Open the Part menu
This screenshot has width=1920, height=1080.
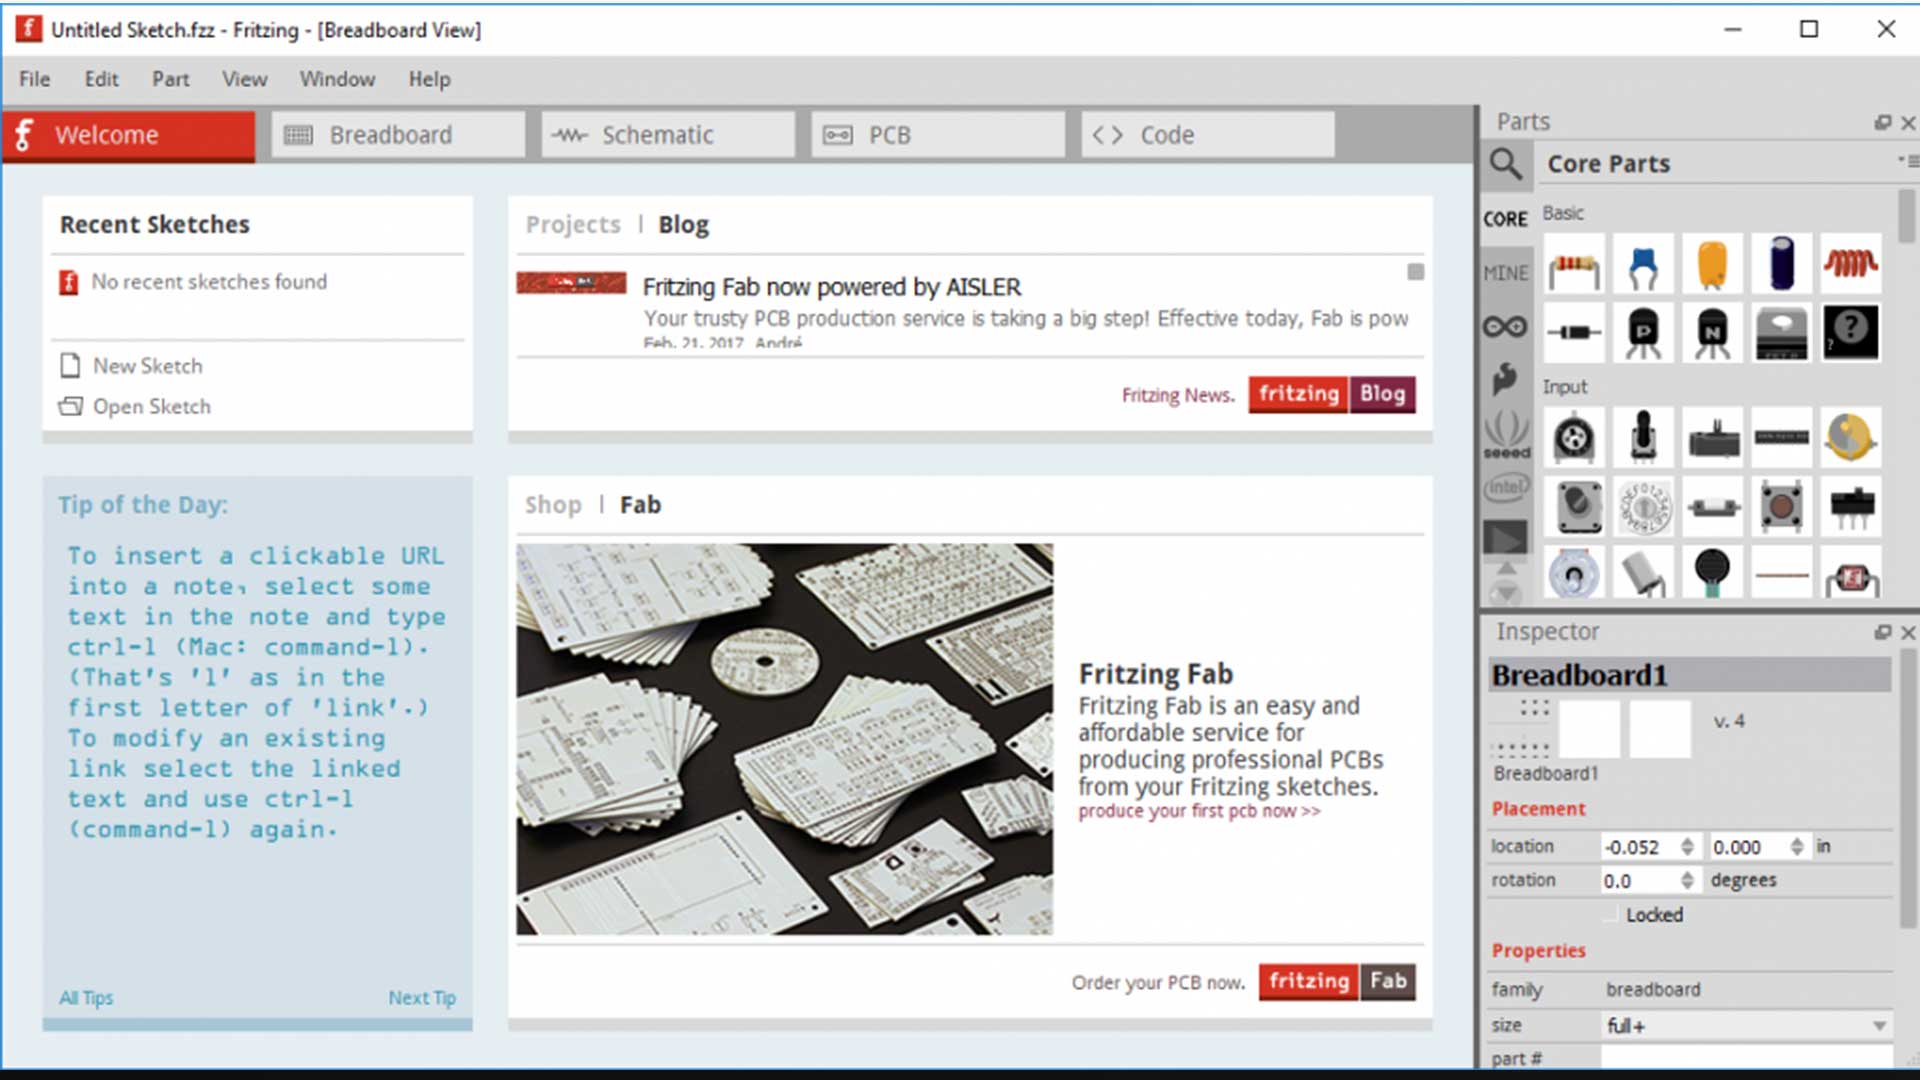click(170, 79)
